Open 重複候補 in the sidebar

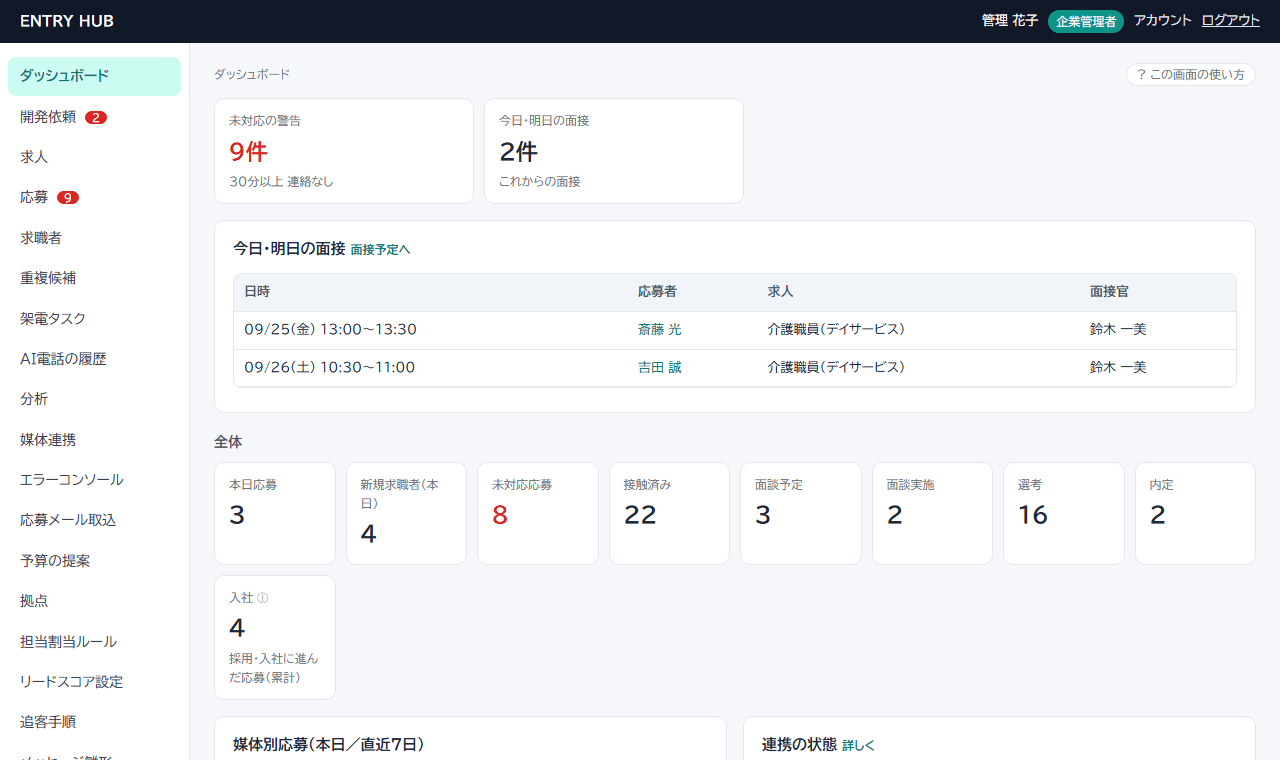[94, 278]
